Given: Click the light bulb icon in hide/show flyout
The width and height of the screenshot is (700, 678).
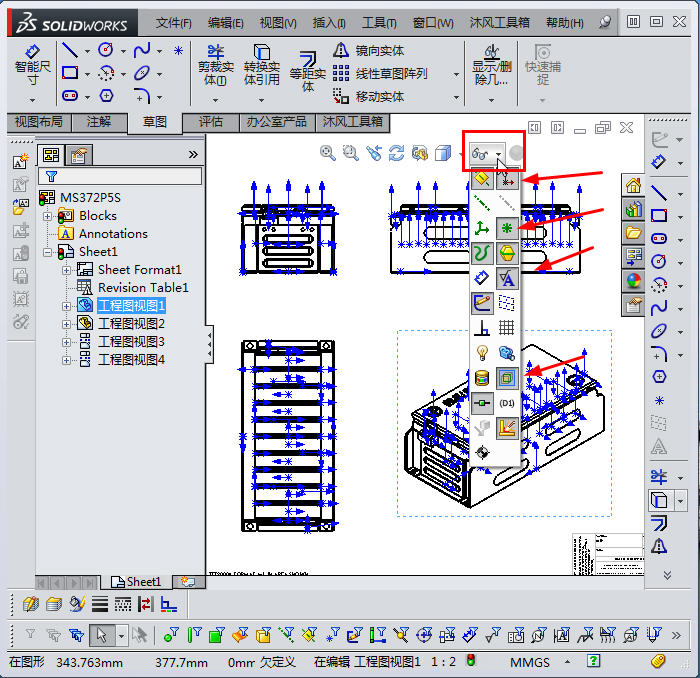Looking at the screenshot, I should tap(482, 353).
